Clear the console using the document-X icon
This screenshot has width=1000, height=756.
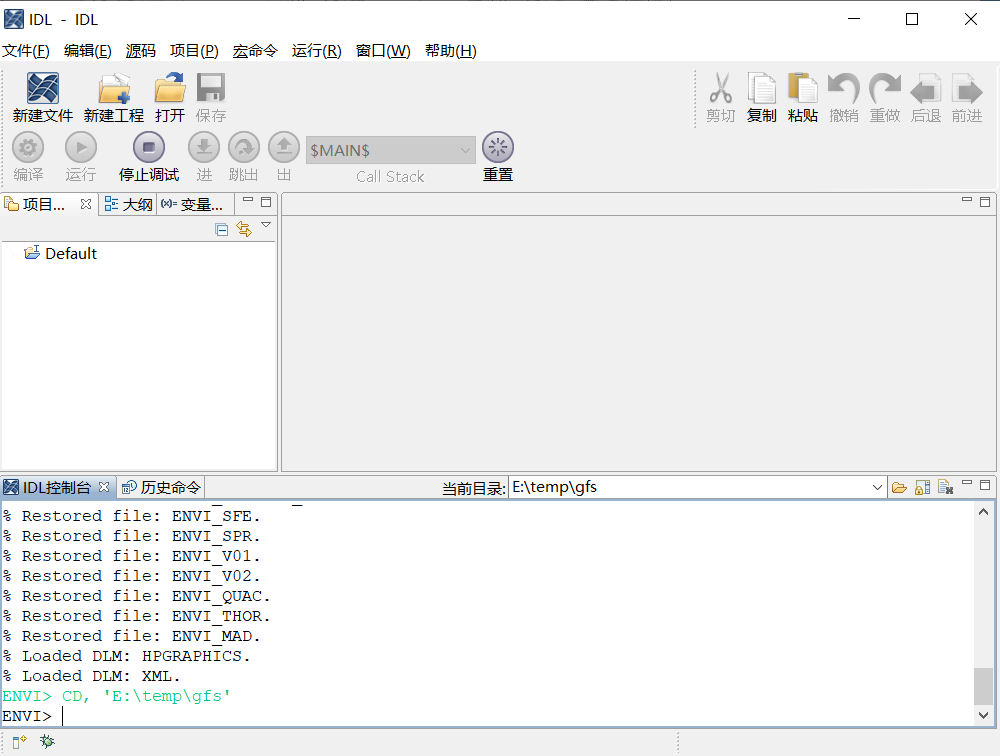[x=945, y=488]
